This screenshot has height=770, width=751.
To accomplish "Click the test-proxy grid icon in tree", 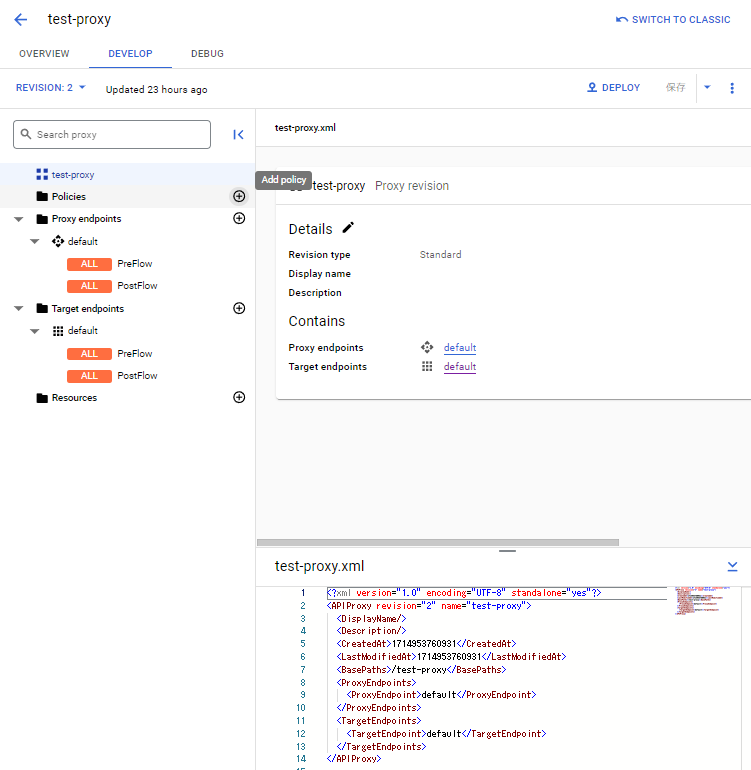I will pyautogui.click(x=42, y=174).
